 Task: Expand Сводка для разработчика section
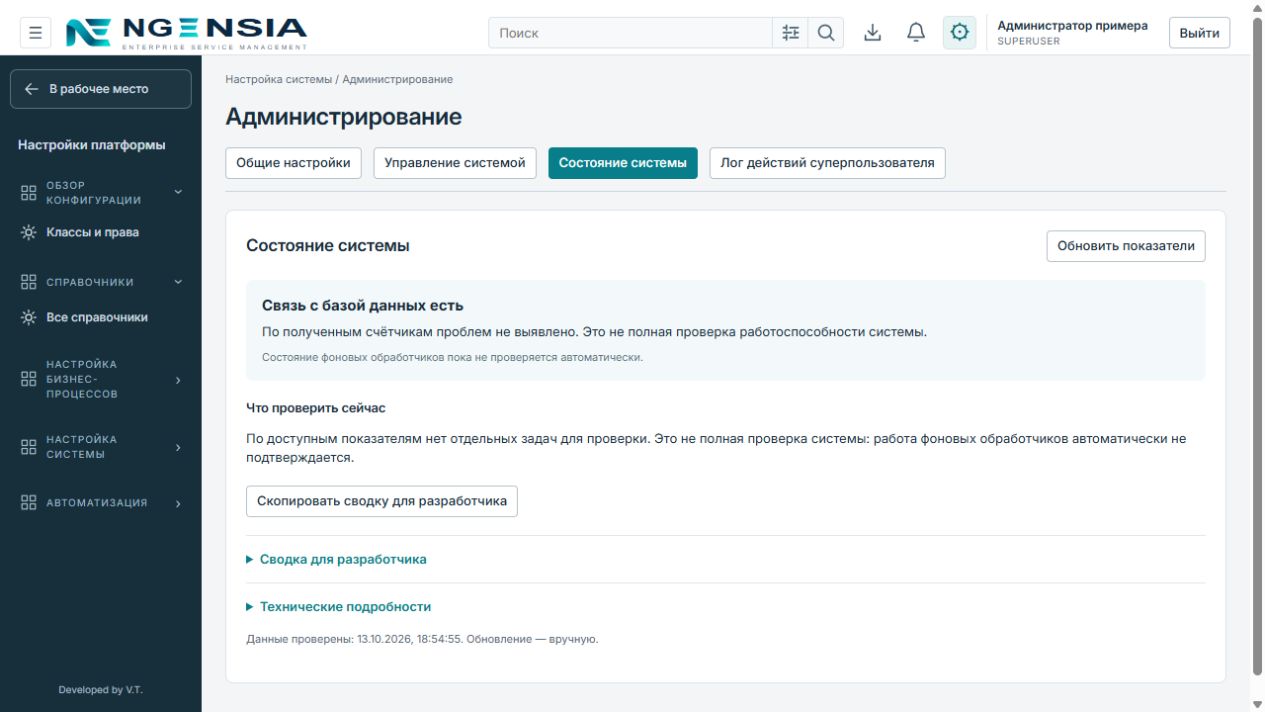click(336, 559)
